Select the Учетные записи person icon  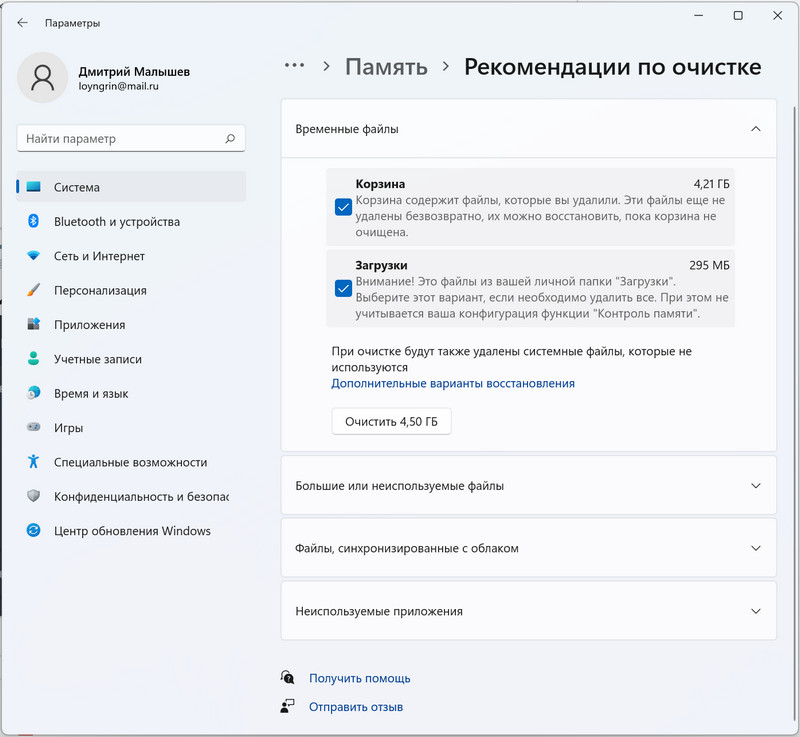(x=33, y=359)
